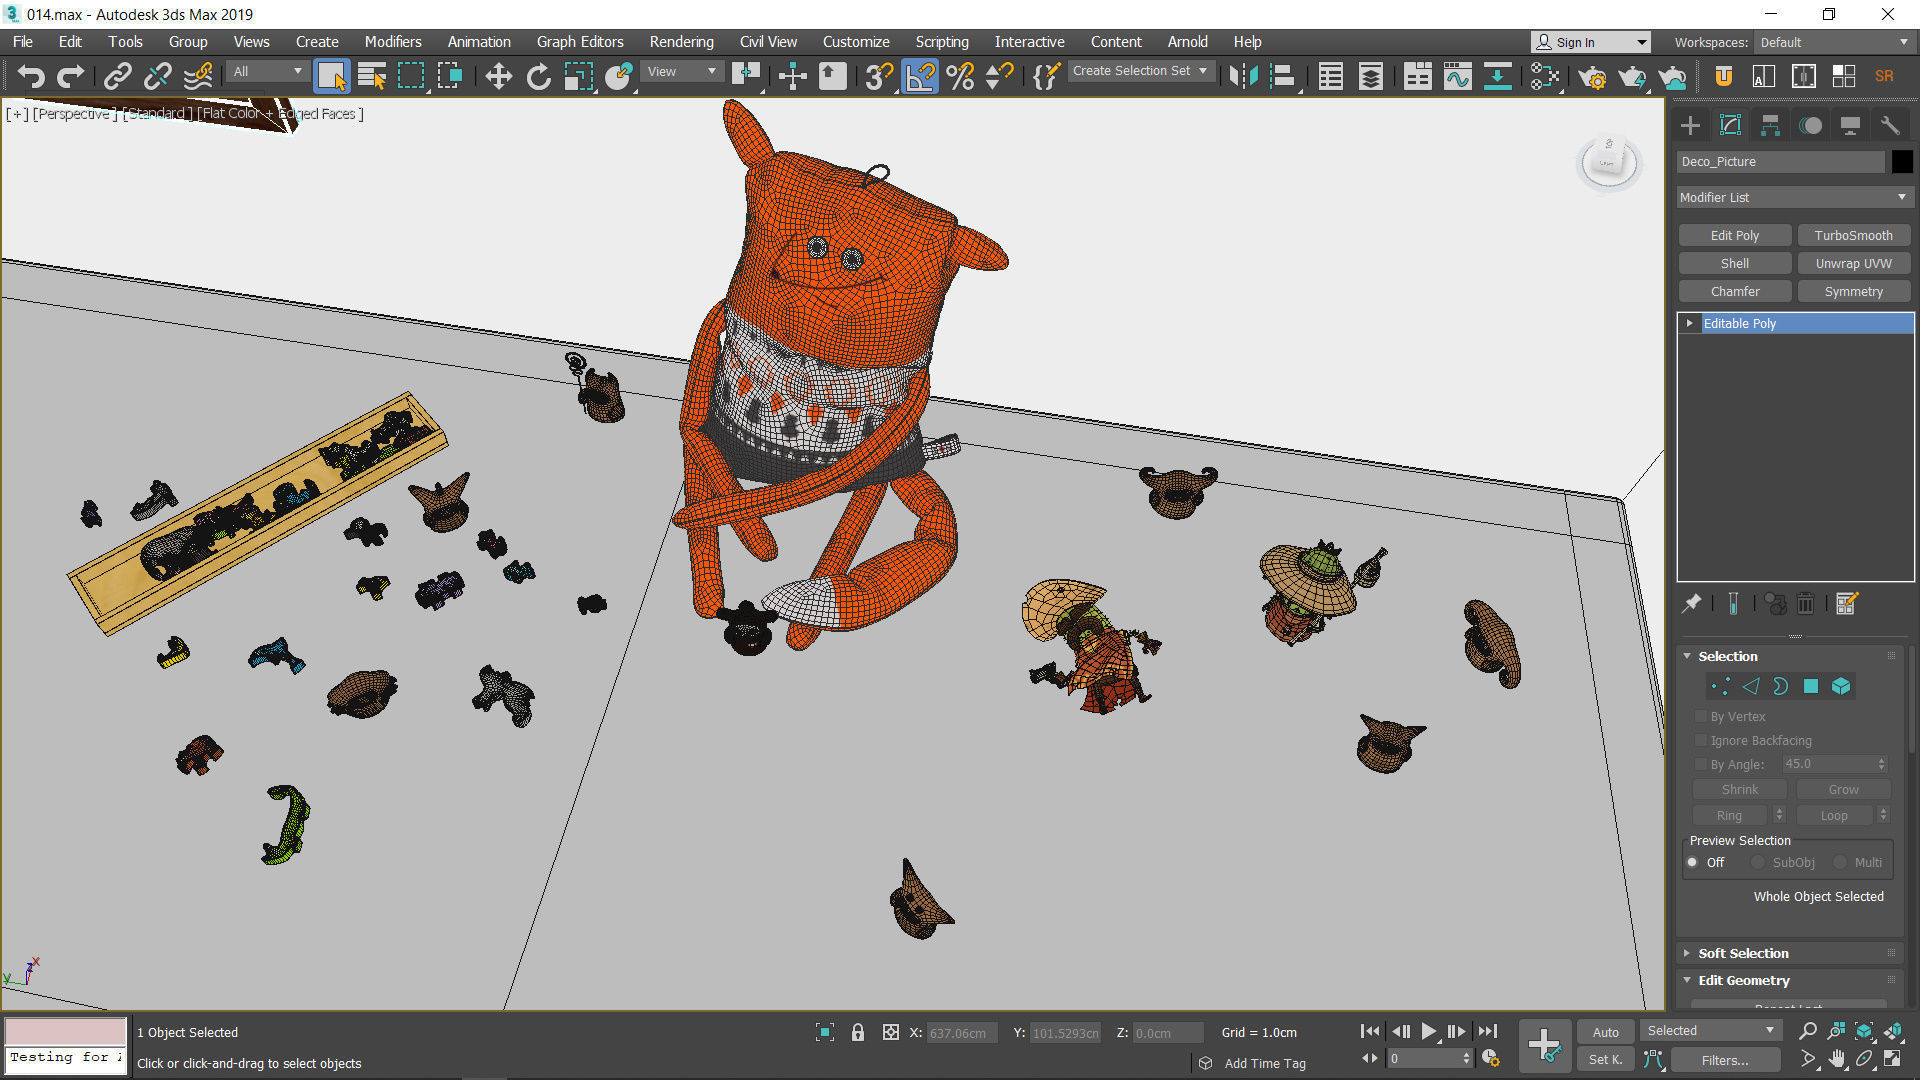
Task: Select Off preview selection radio
Action: pyautogui.click(x=1693, y=862)
